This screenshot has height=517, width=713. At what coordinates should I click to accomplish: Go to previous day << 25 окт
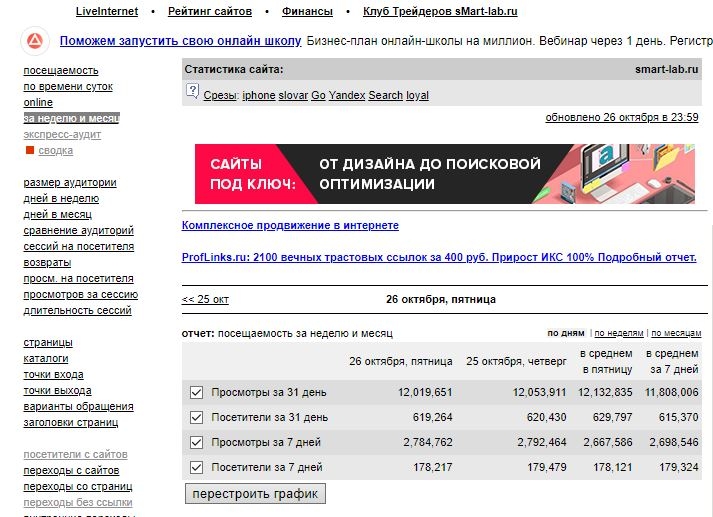tap(205, 299)
